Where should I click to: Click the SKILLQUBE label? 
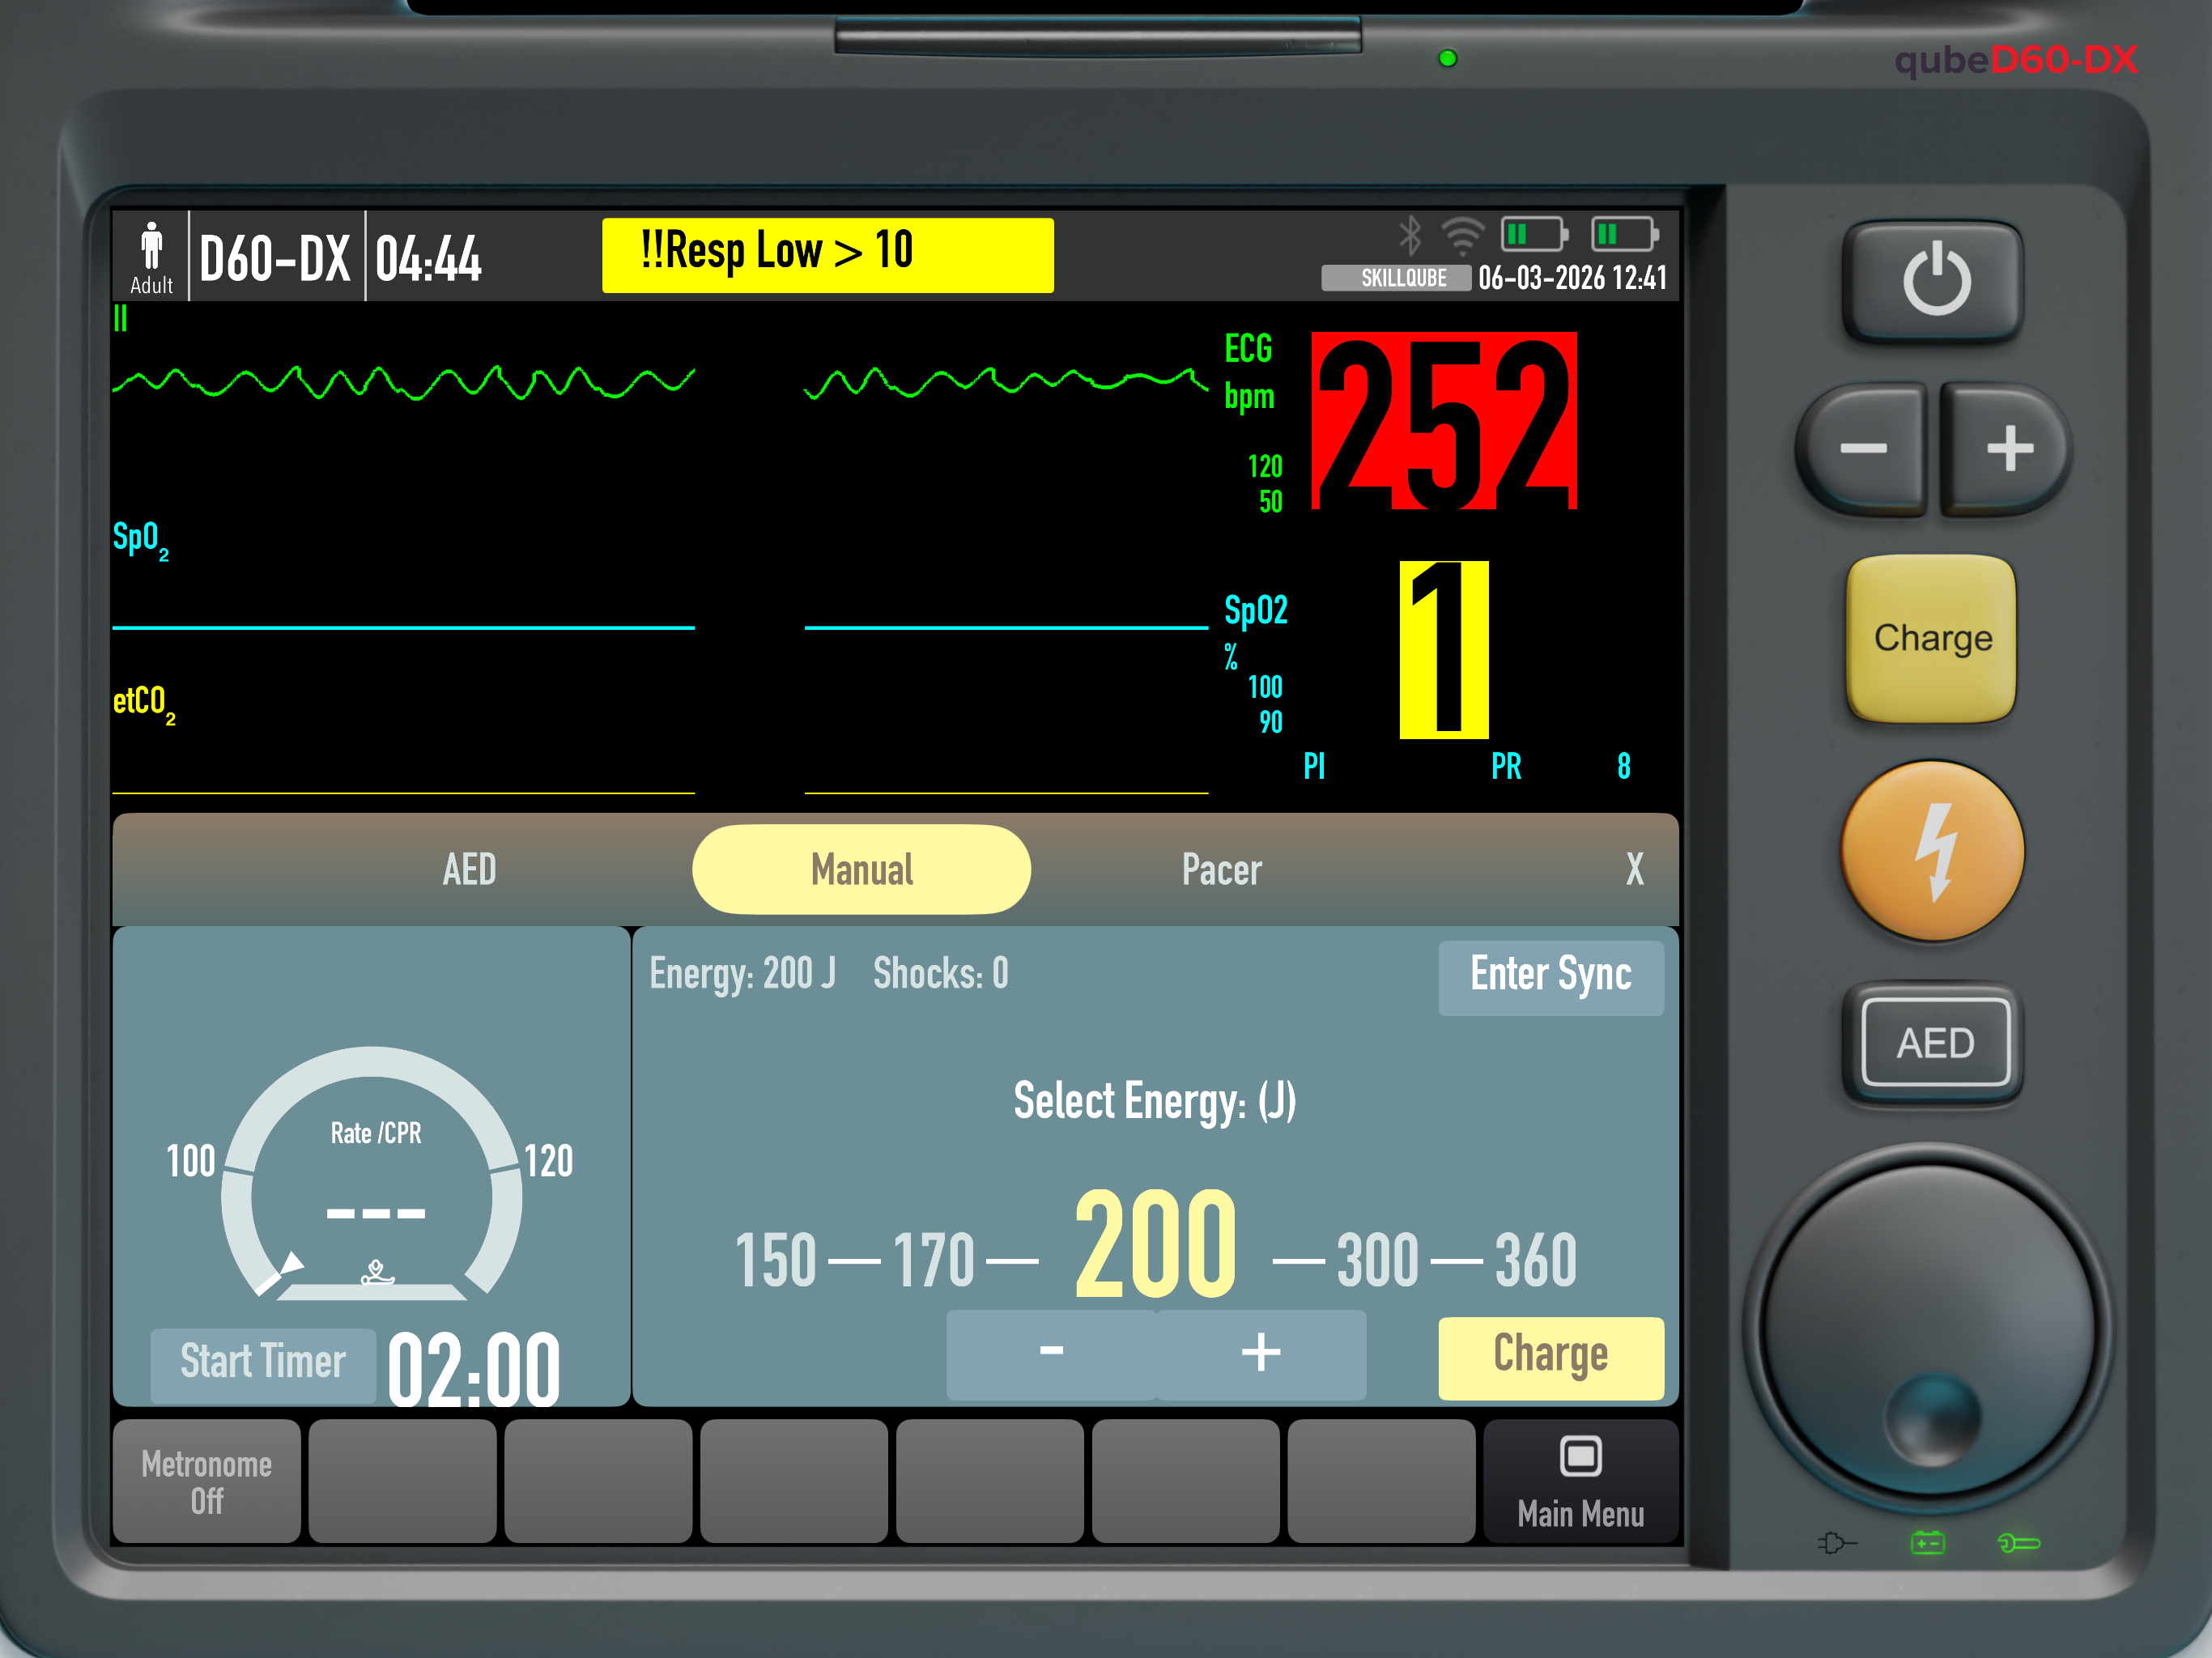tap(1397, 278)
